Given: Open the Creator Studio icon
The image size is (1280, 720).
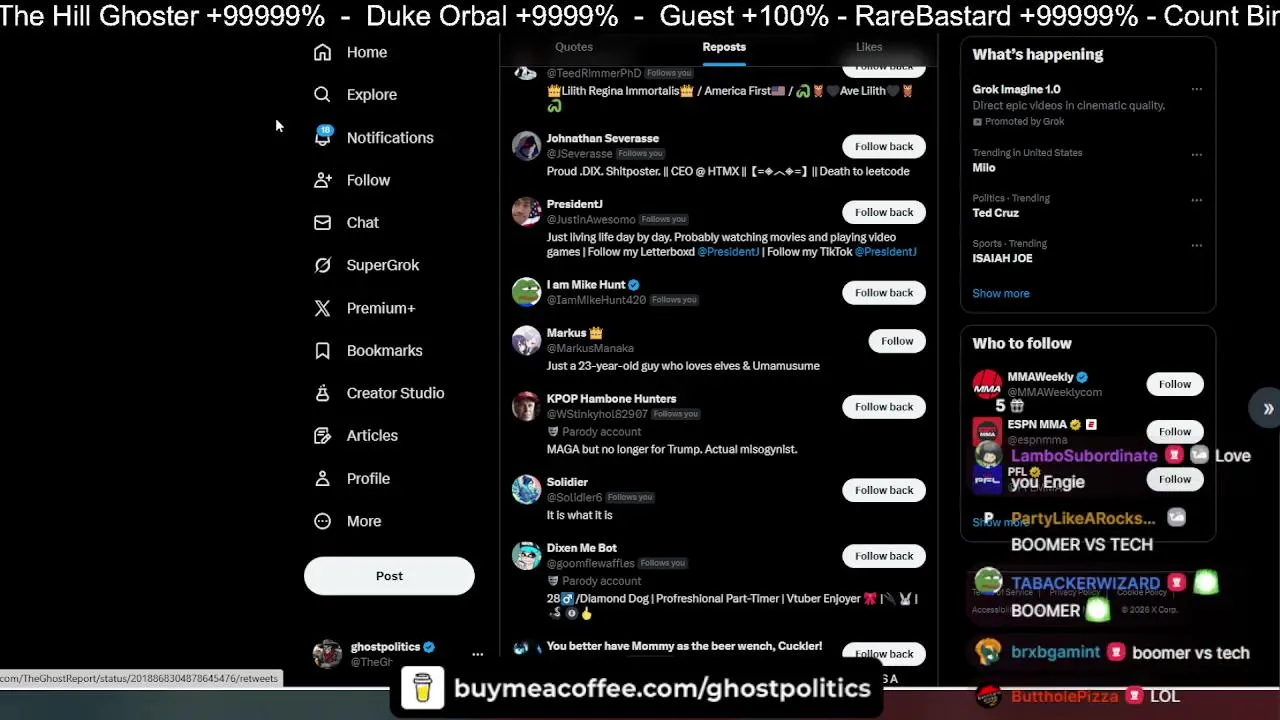Looking at the screenshot, I should (322, 393).
